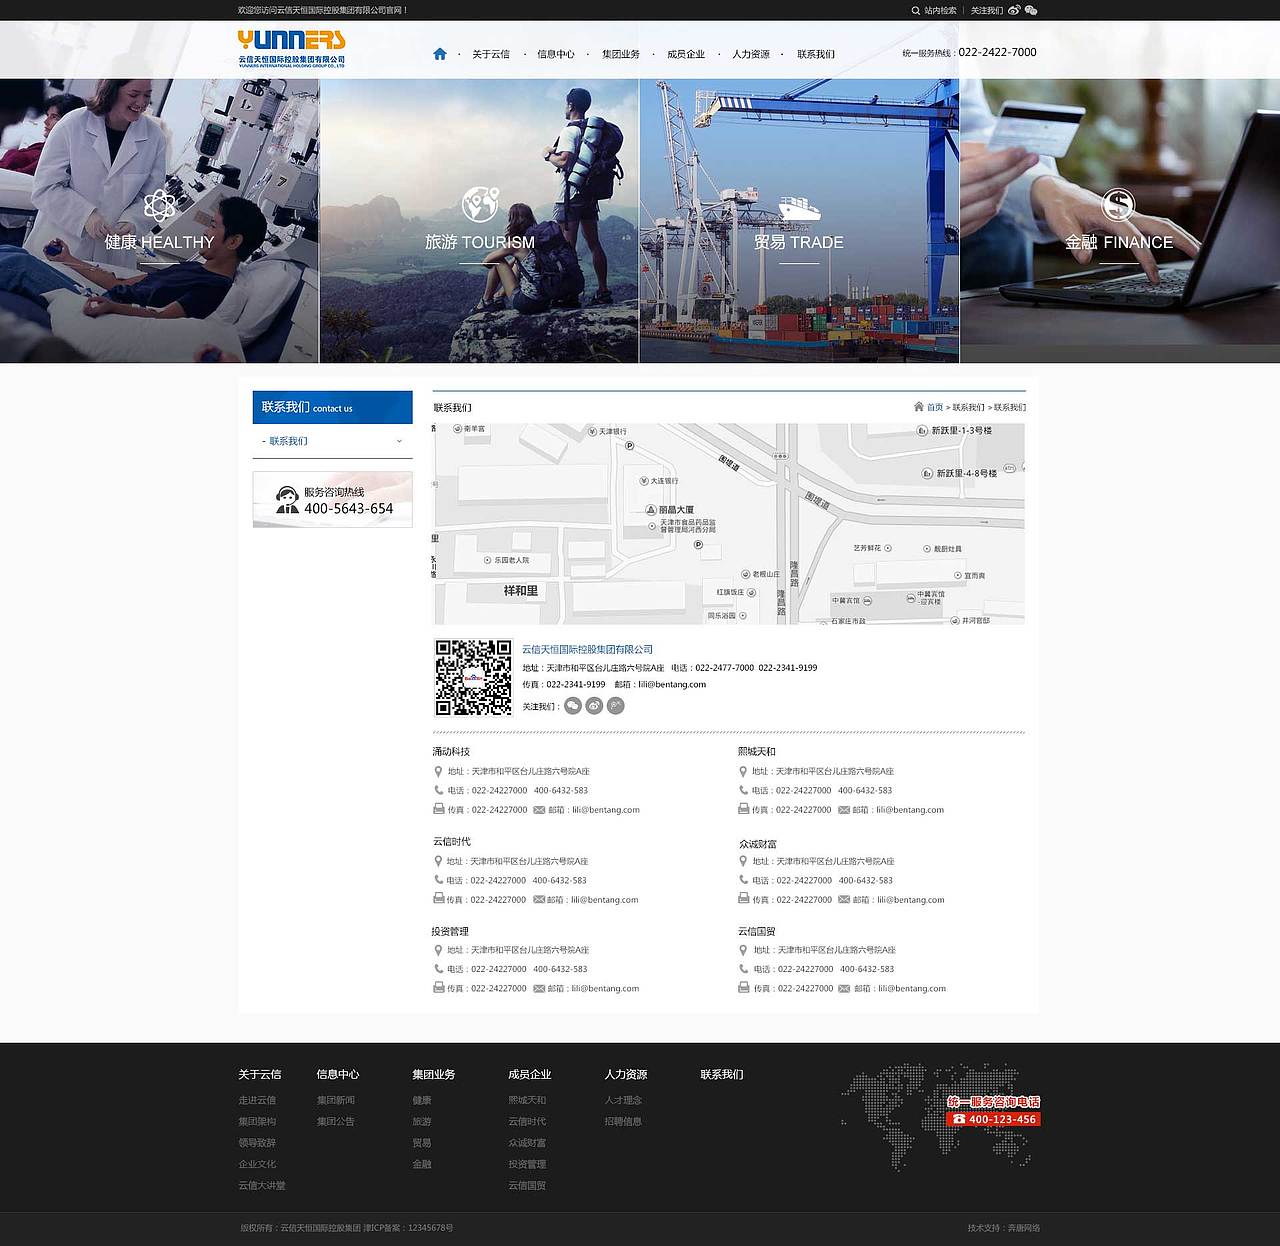The image size is (1280, 1246).
Task: Click the 首页 breadcrumb link
Action: coord(935,407)
